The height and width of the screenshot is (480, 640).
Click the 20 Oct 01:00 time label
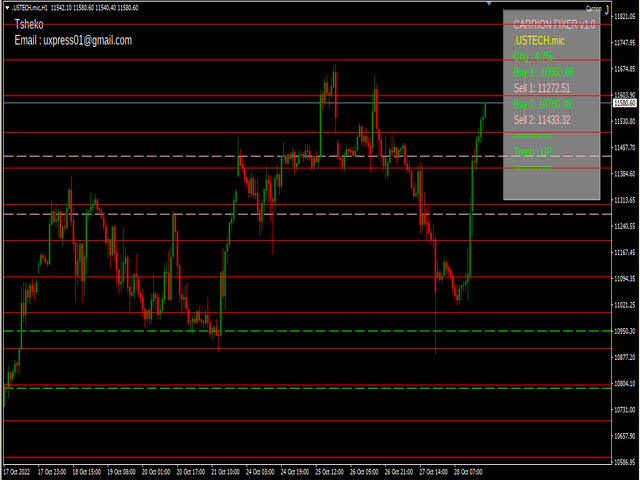click(156, 472)
